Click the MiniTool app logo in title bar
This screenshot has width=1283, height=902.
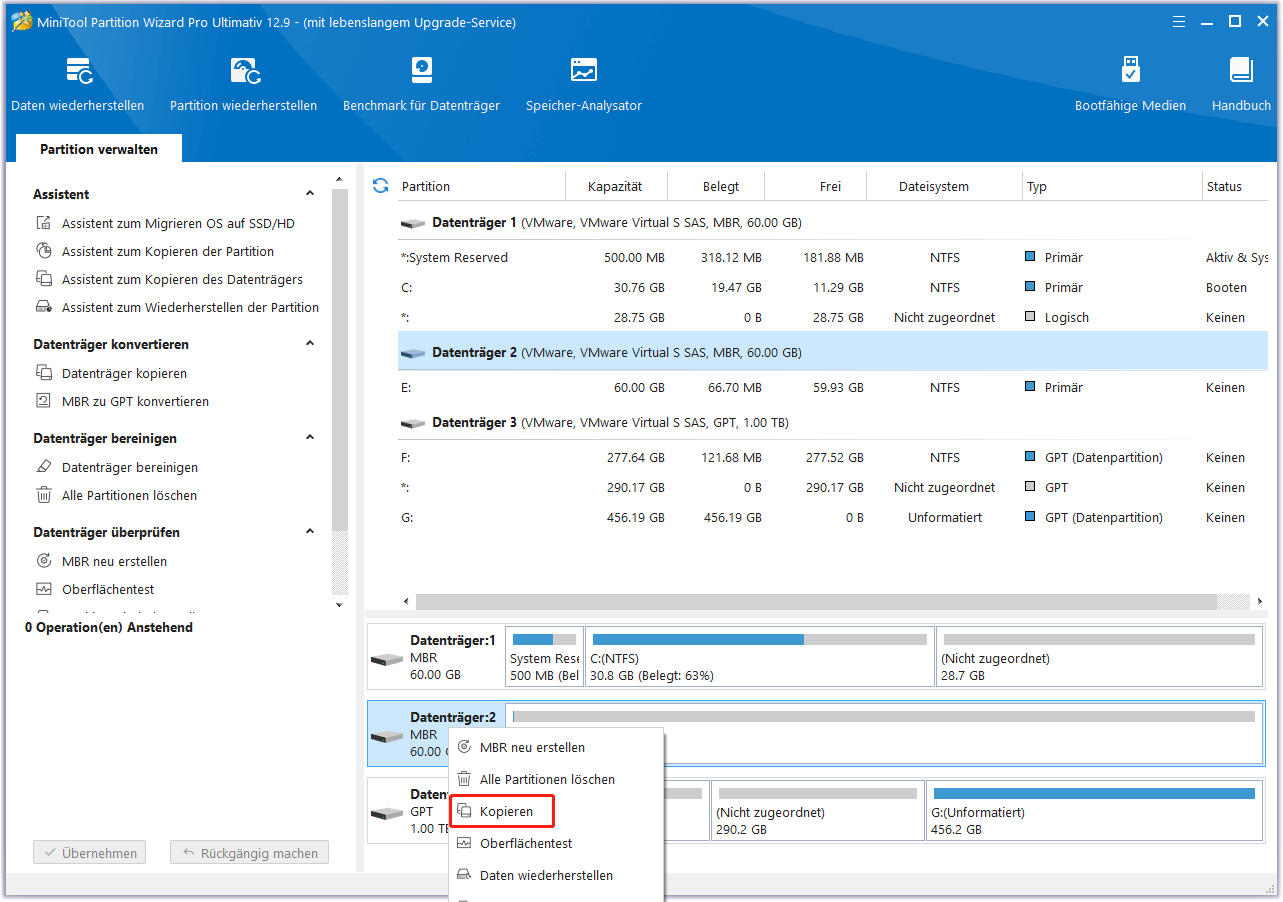pyautogui.click(x=21, y=22)
